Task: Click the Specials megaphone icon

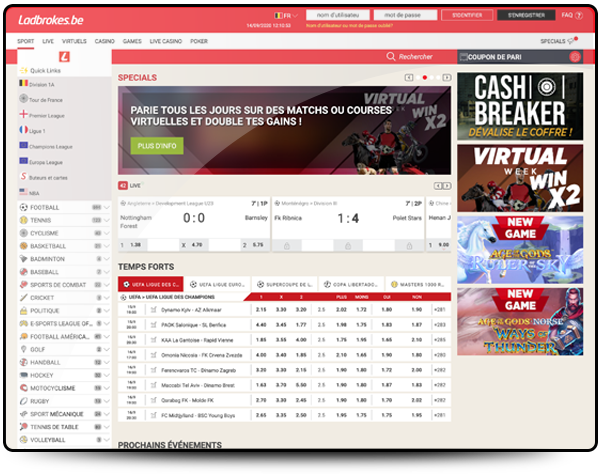Action: 571,41
